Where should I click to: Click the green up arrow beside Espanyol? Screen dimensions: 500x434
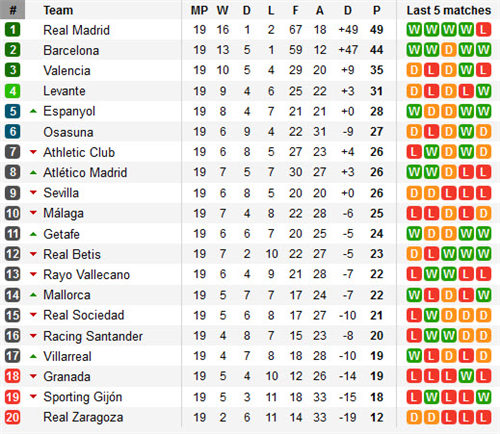coord(33,111)
